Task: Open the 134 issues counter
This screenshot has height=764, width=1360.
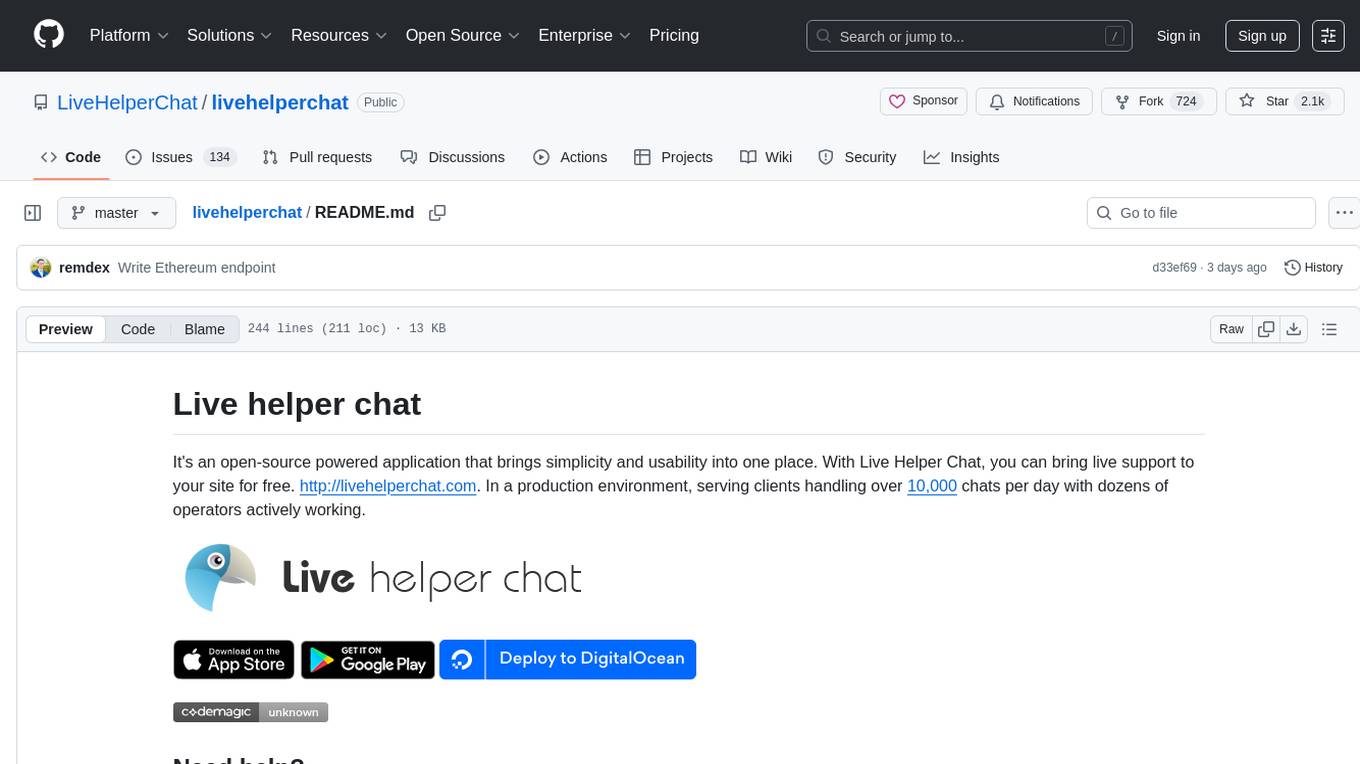Action: tap(219, 157)
